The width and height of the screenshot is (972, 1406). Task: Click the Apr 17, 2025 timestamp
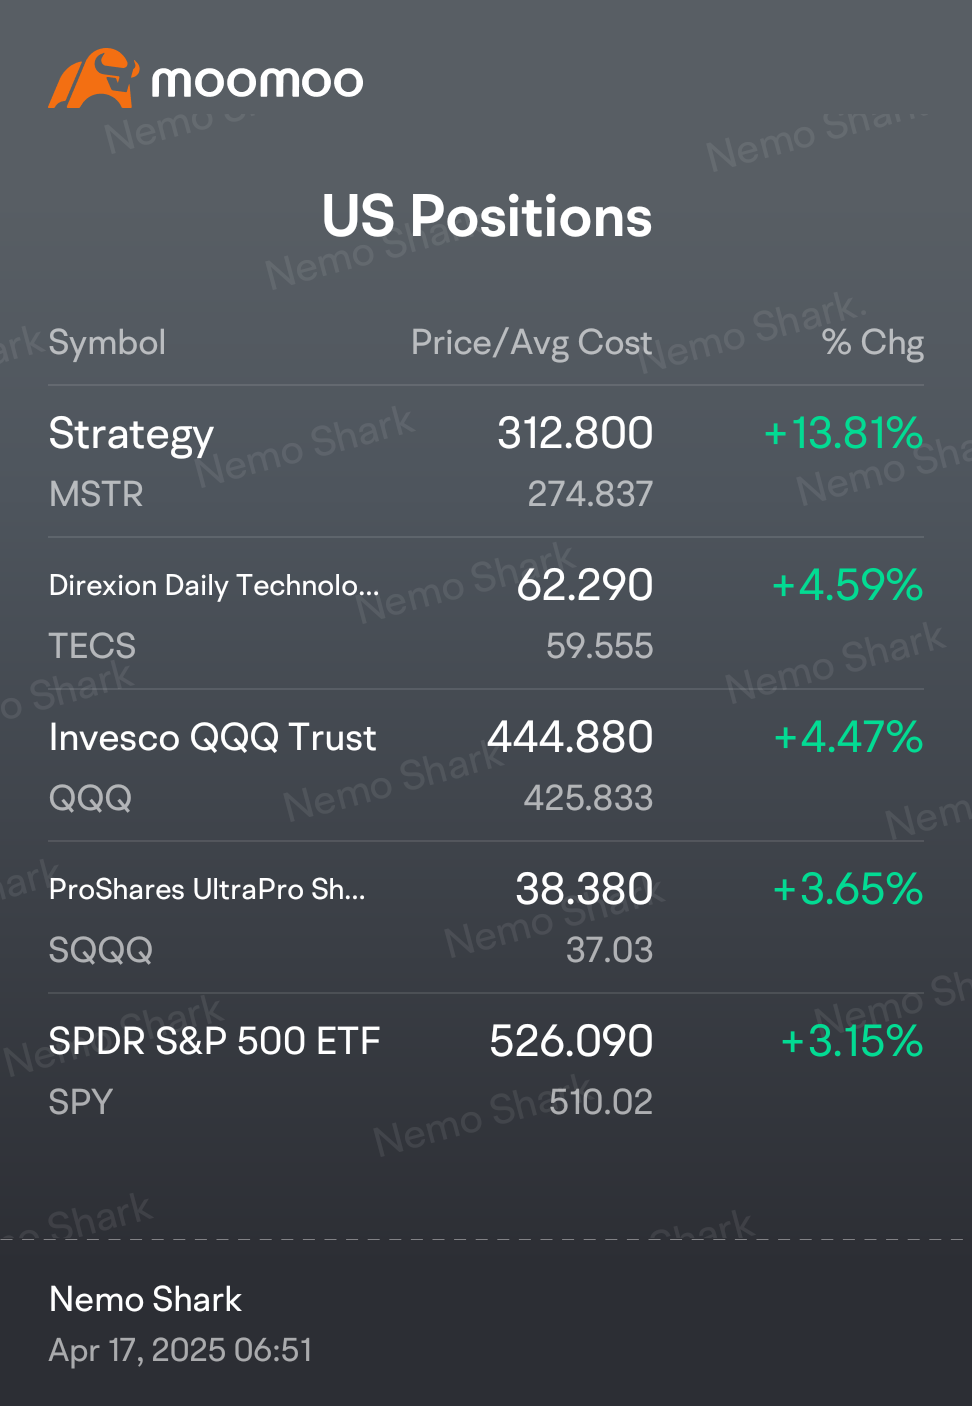pos(180,1351)
